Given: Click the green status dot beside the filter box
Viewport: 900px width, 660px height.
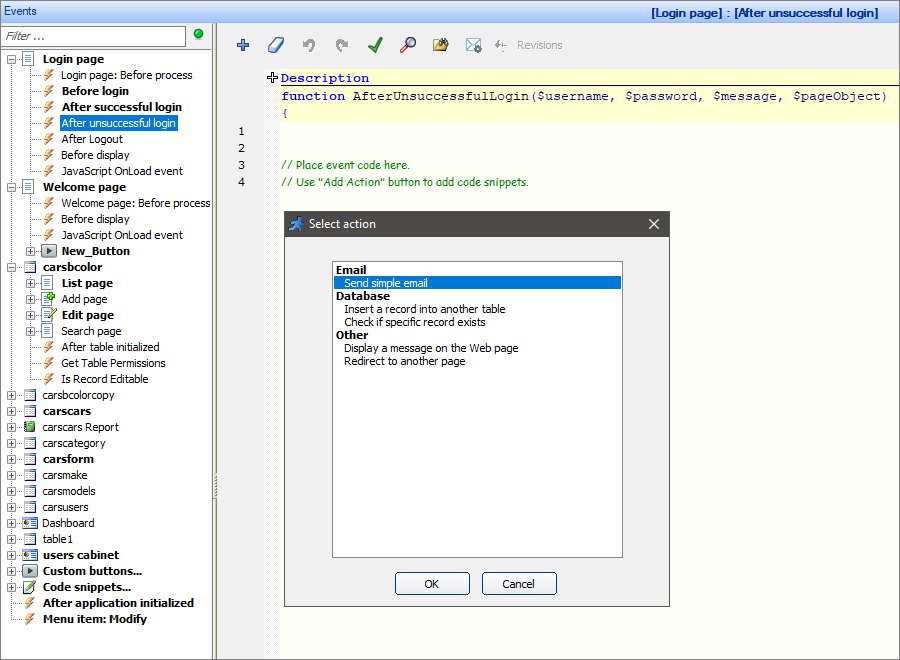Looking at the screenshot, I should pos(198,35).
